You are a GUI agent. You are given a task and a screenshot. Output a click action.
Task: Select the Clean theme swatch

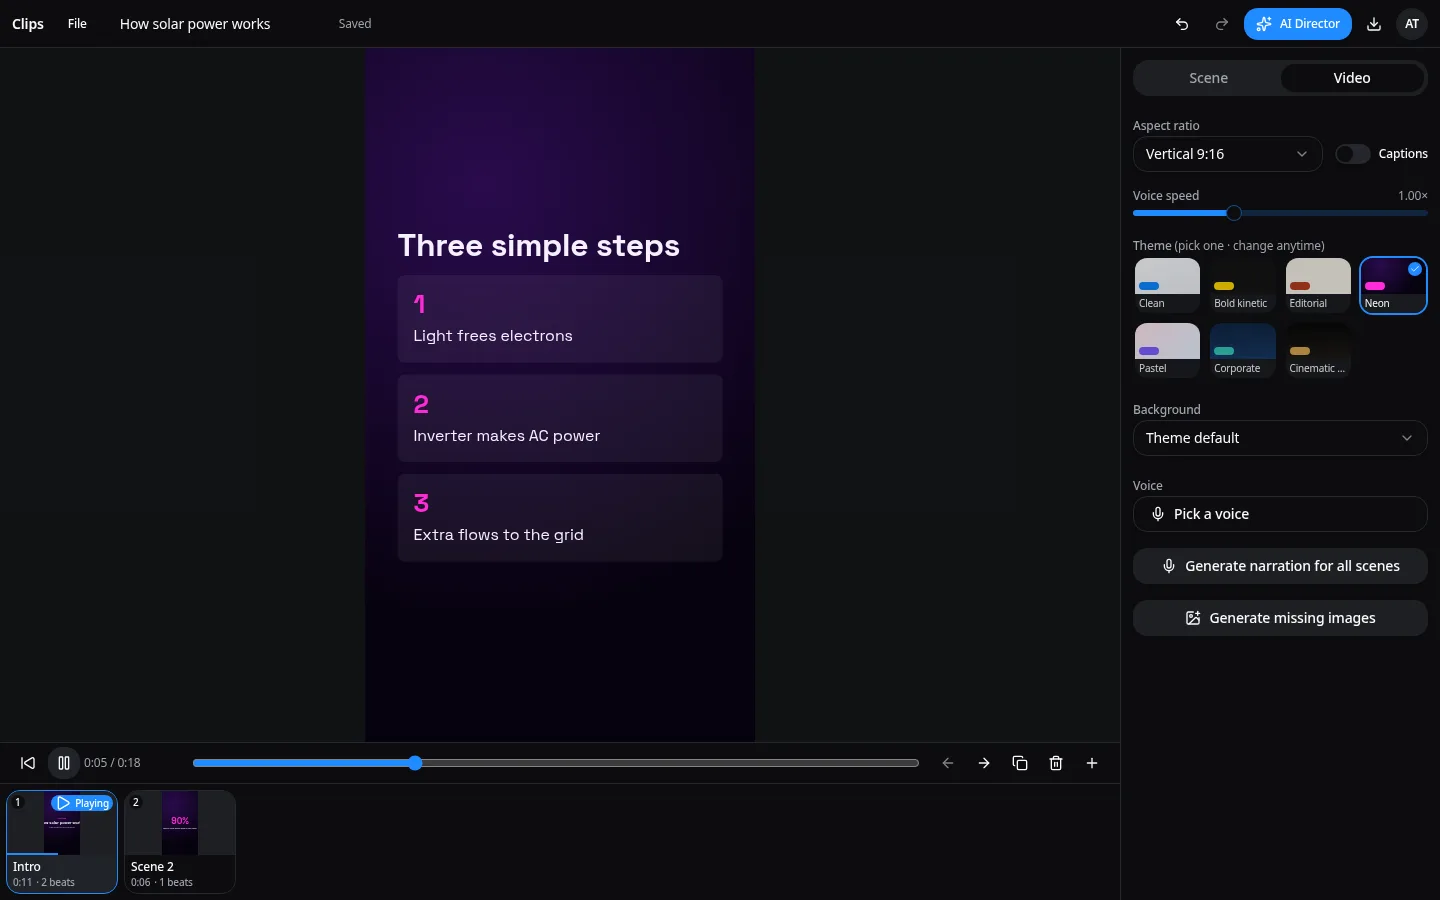click(x=1167, y=285)
